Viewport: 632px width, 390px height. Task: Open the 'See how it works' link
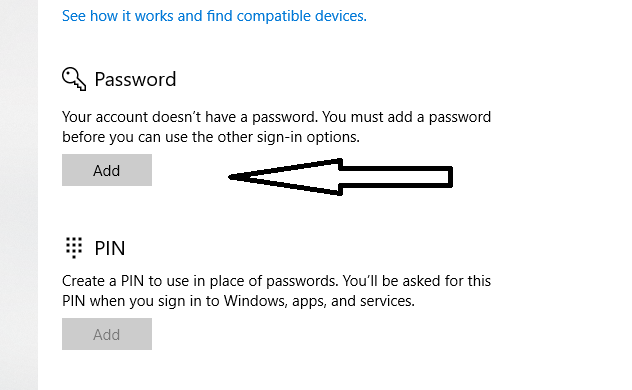(214, 16)
